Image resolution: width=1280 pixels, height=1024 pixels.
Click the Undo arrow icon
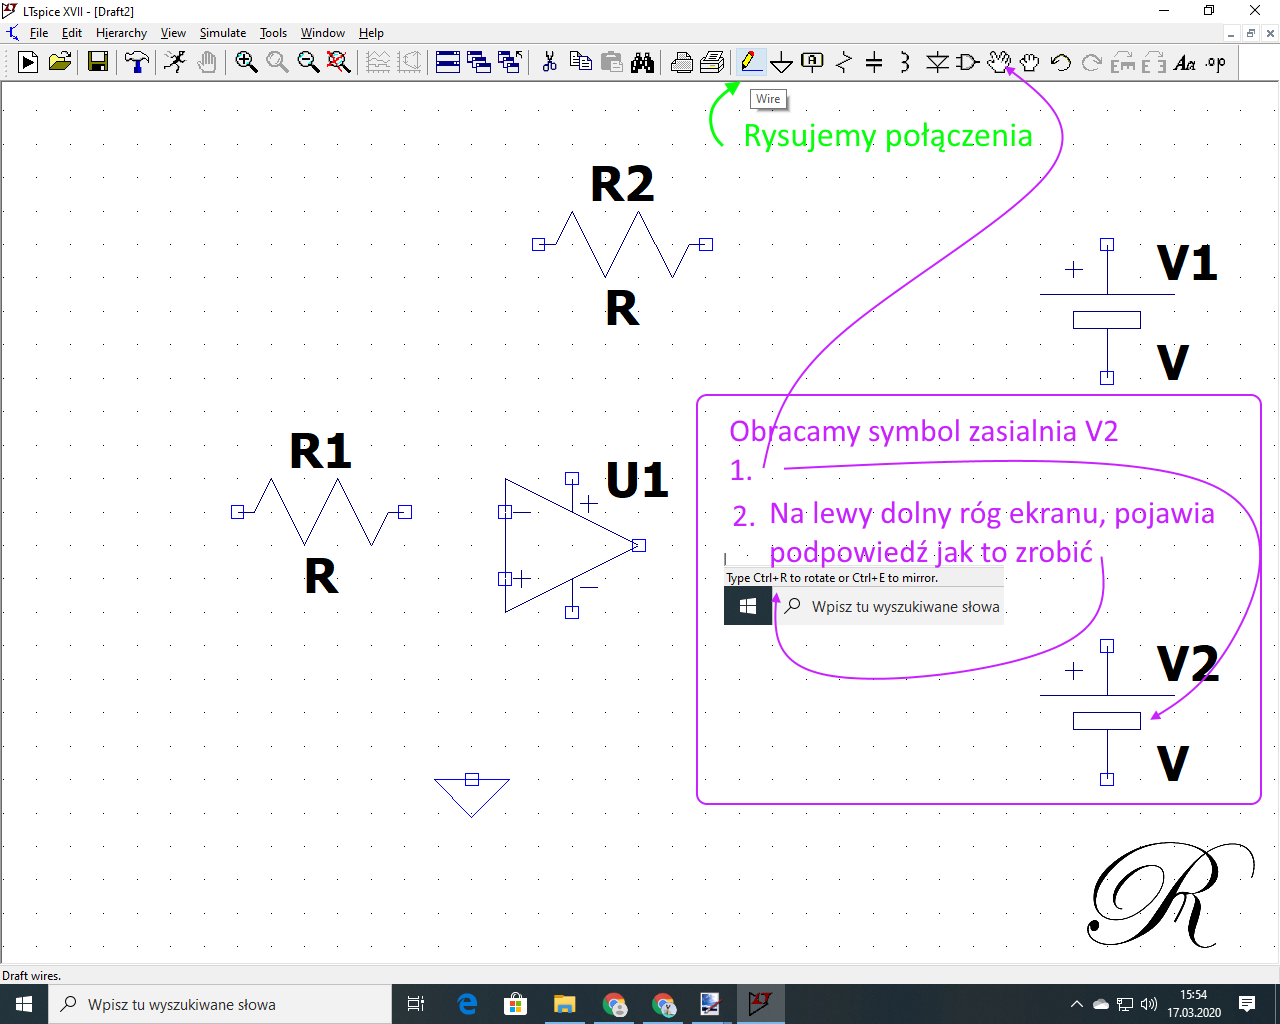coord(1060,62)
